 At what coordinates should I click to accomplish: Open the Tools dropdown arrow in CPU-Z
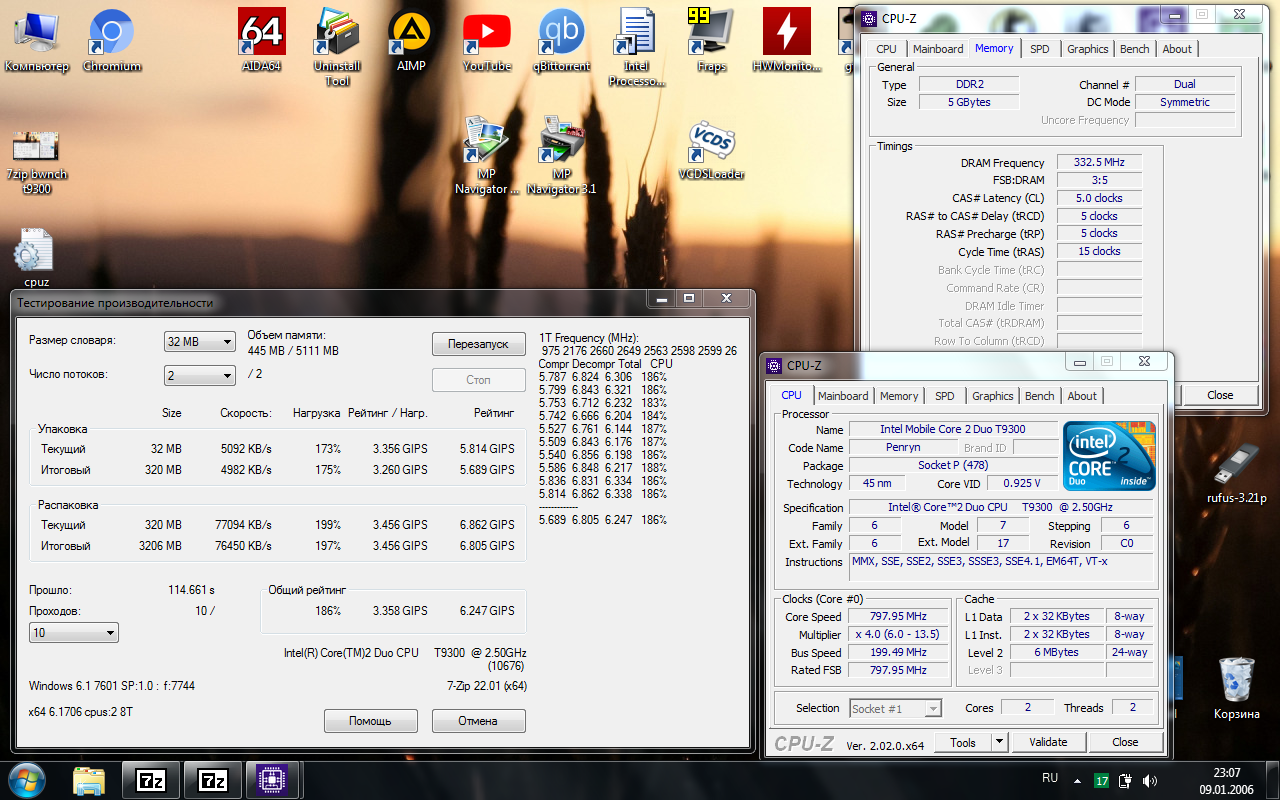point(999,742)
